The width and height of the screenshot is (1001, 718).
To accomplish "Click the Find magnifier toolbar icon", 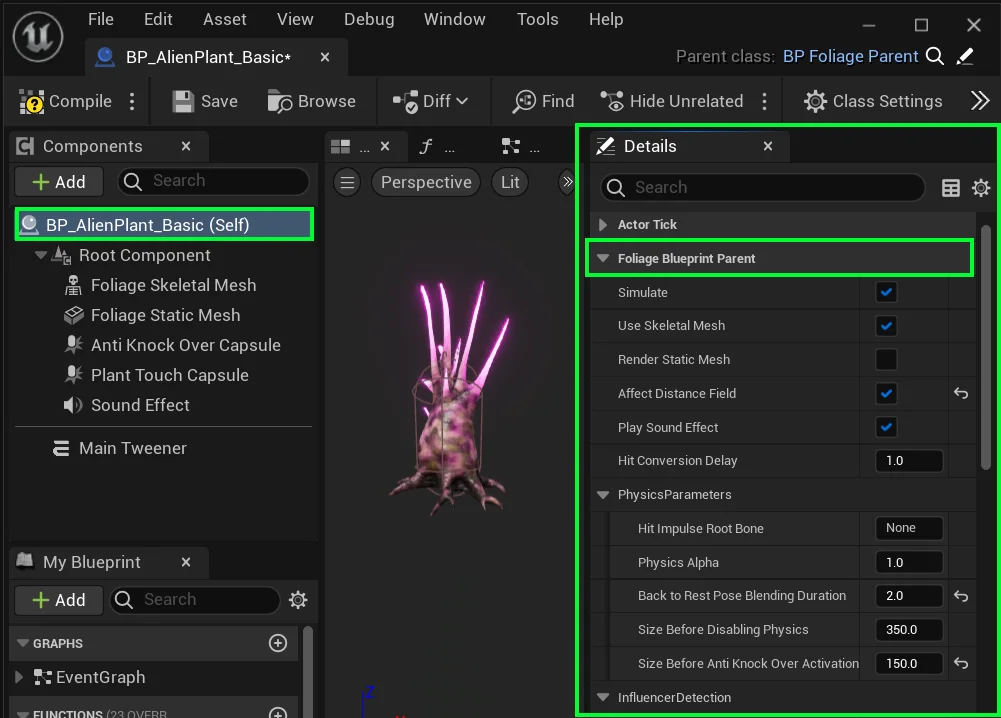I will pyautogui.click(x=524, y=101).
